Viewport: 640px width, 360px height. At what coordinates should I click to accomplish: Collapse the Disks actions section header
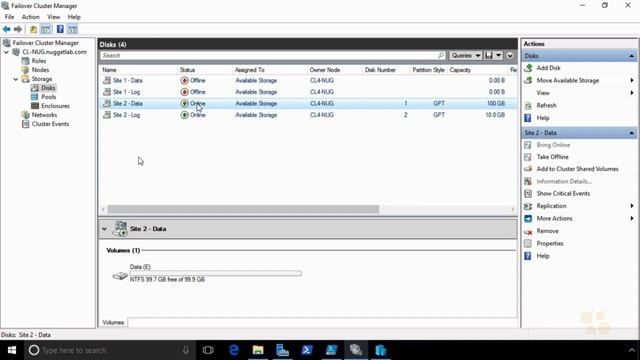pyautogui.click(x=631, y=56)
